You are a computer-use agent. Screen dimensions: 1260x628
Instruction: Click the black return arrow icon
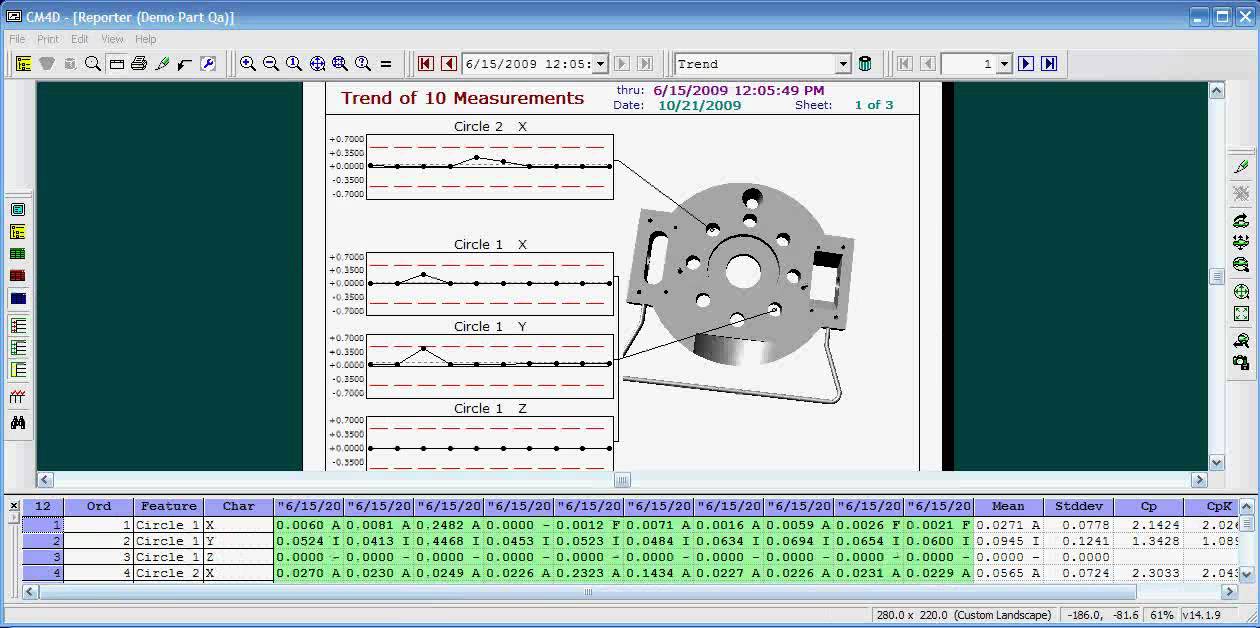point(185,64)
